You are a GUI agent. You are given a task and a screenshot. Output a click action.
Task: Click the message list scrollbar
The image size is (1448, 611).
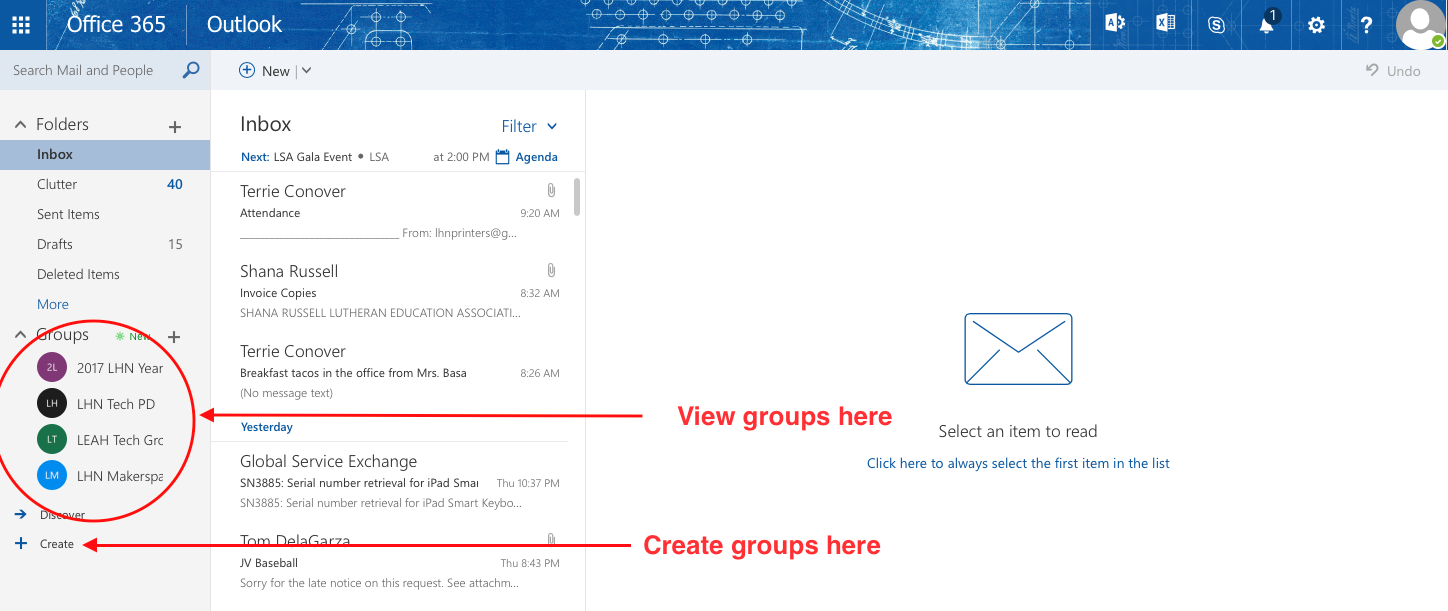(576, 196)
